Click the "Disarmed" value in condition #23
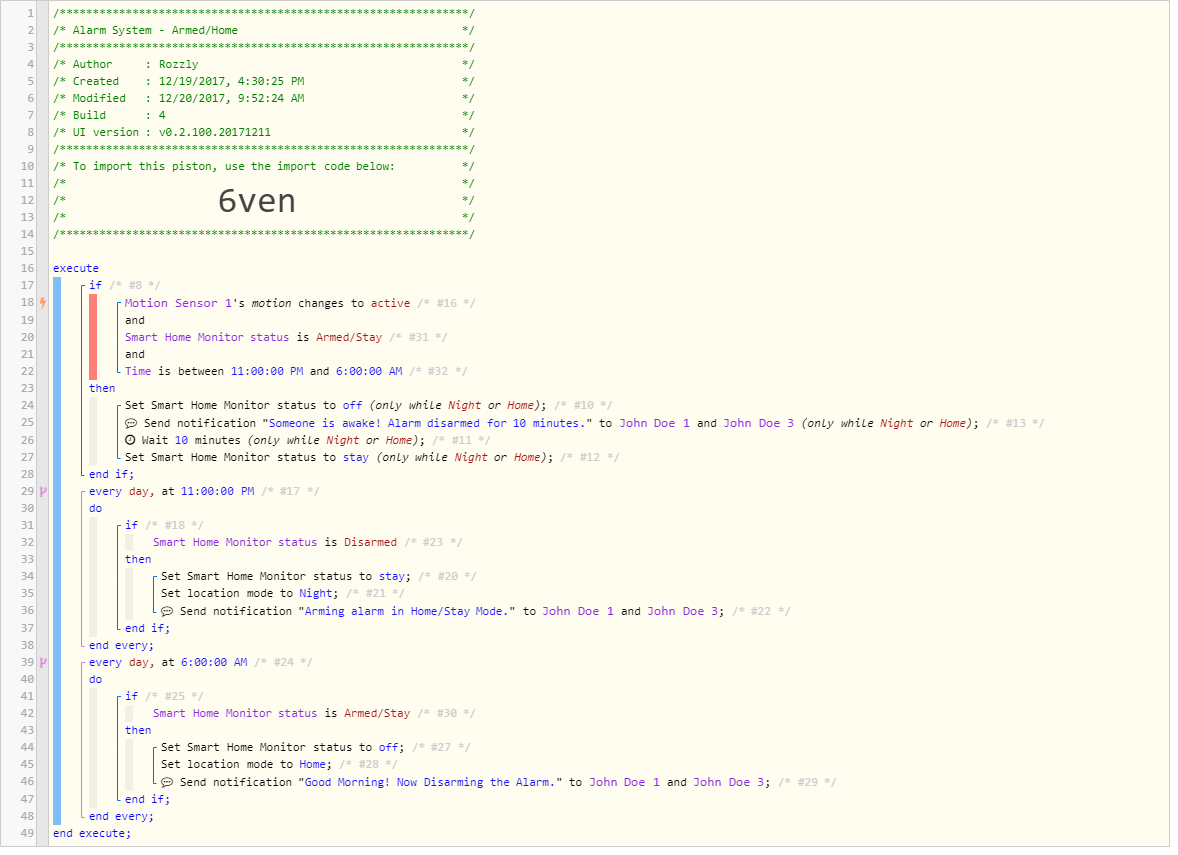Image resolution: width=1178 pixels, height=855 pixels. 370,542
